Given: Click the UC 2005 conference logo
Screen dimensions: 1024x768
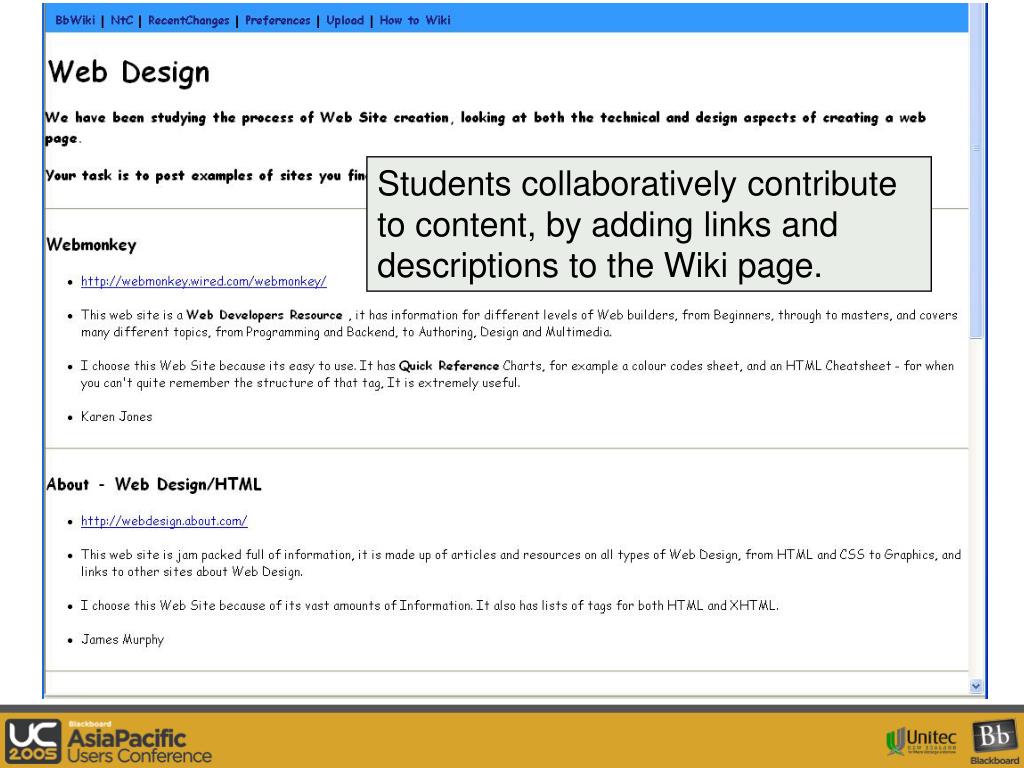Looking at the screenshot, I should coord(32,741).
